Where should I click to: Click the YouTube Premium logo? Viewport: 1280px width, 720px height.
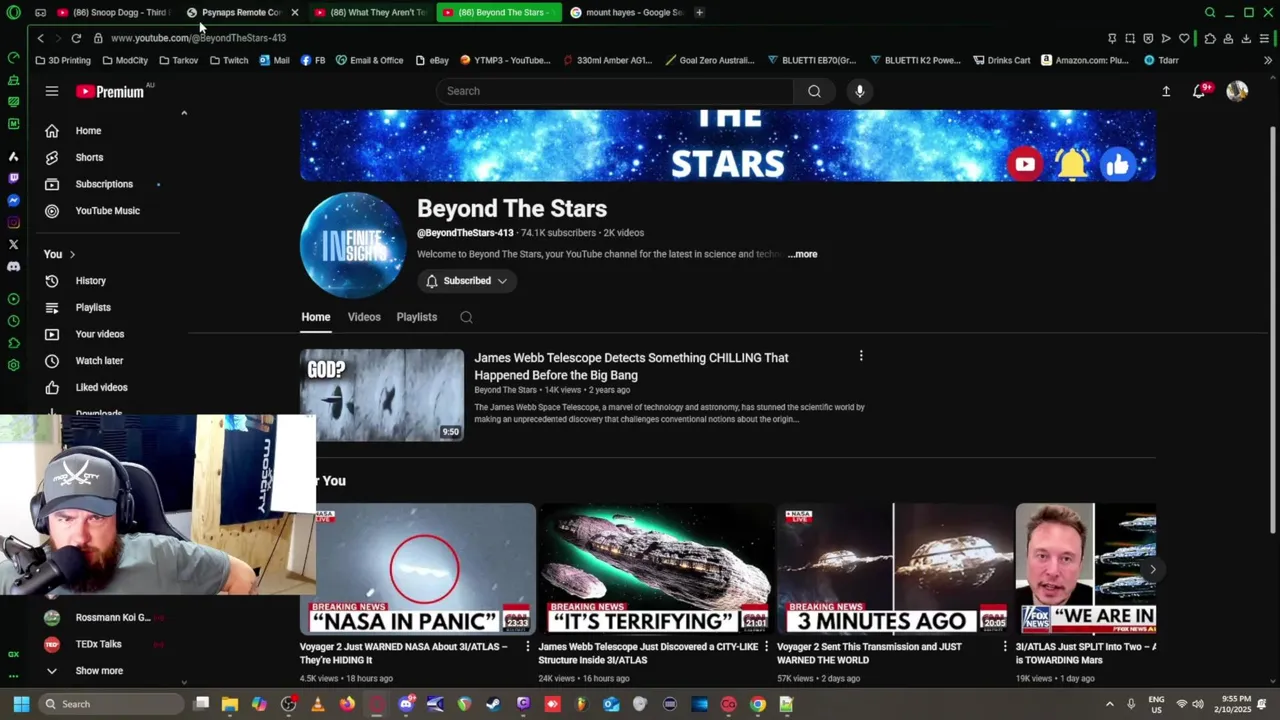tap(111, 91)
